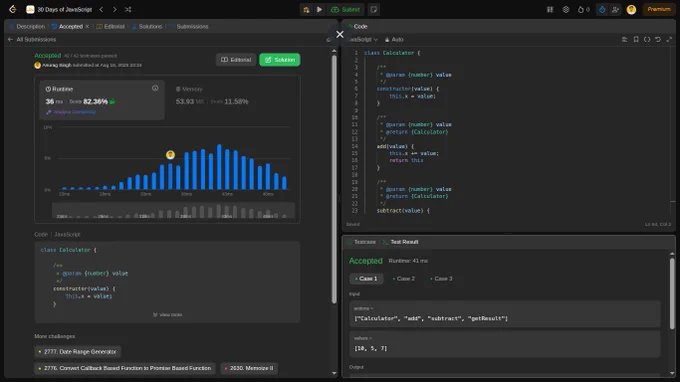Click the editor bookmark icon
Image resolution: width=680 pixels, height=382 pixels.
point(636,39)
